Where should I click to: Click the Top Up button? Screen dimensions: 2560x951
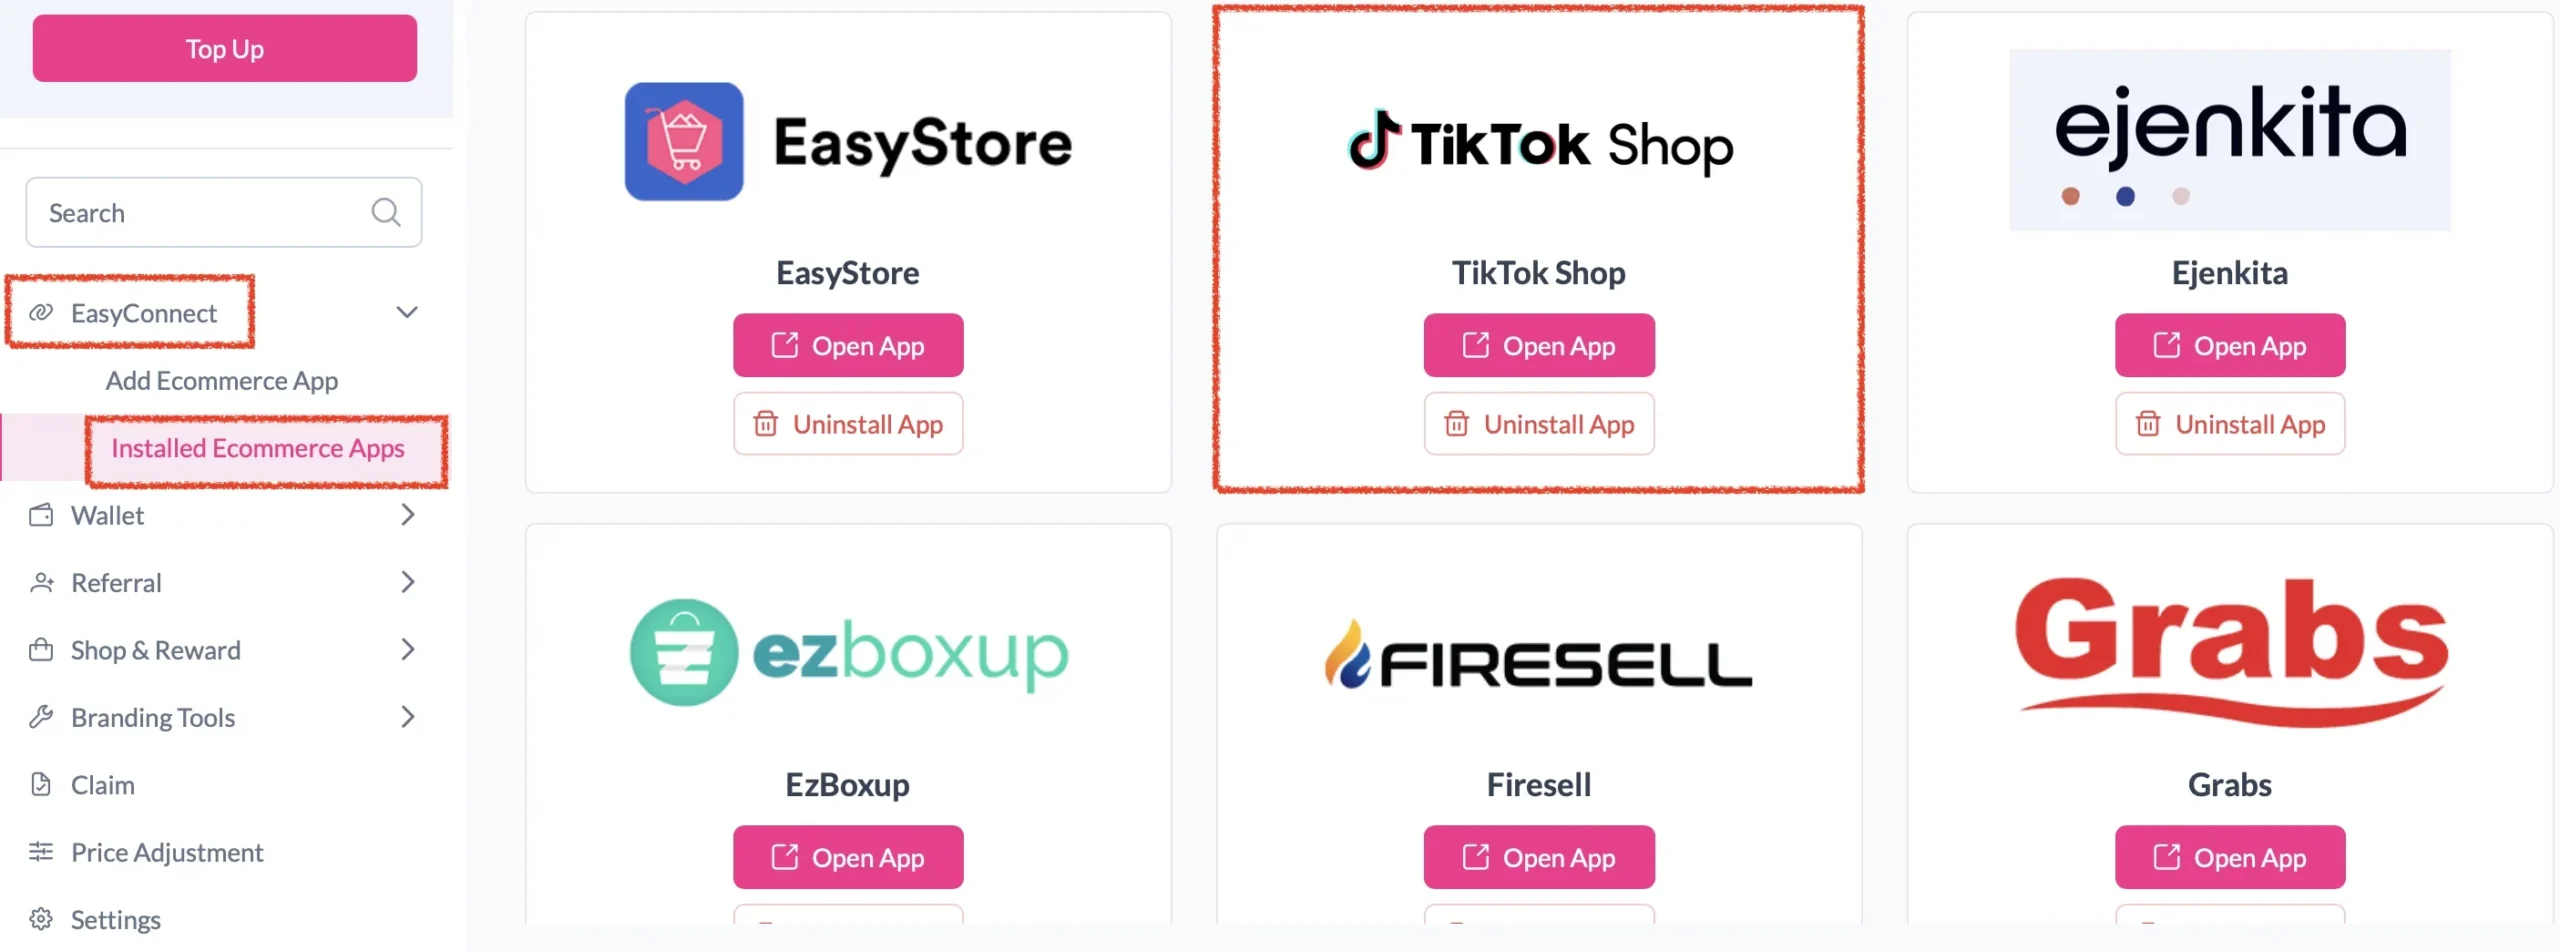[x=225, y=48]
